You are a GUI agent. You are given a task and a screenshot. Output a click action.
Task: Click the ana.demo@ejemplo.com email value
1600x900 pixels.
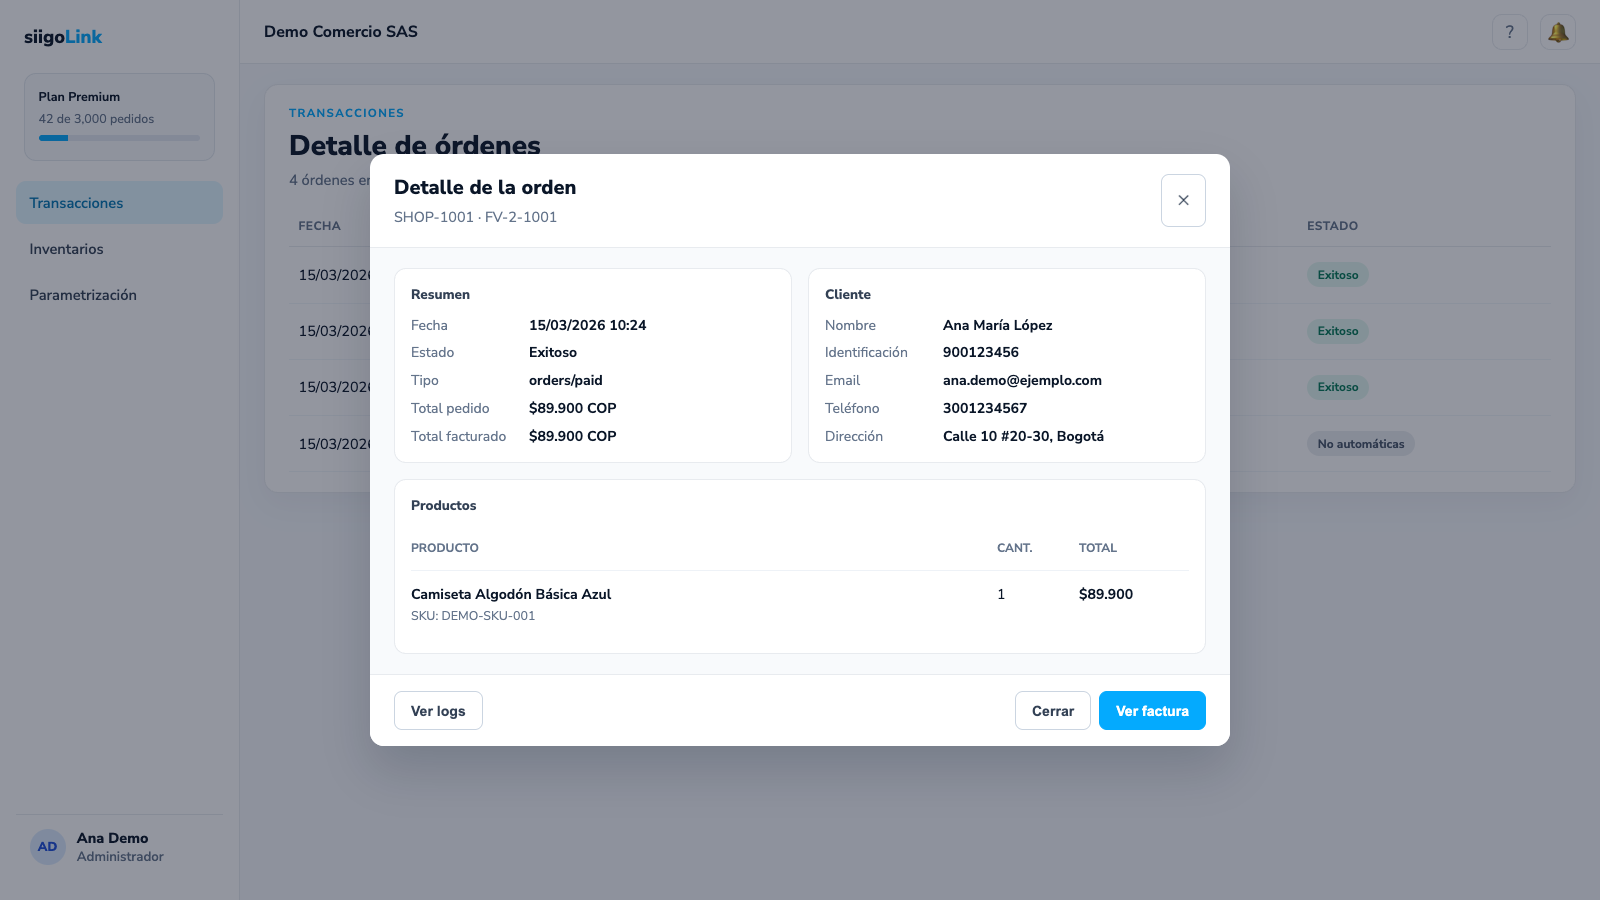[1022, 380]
